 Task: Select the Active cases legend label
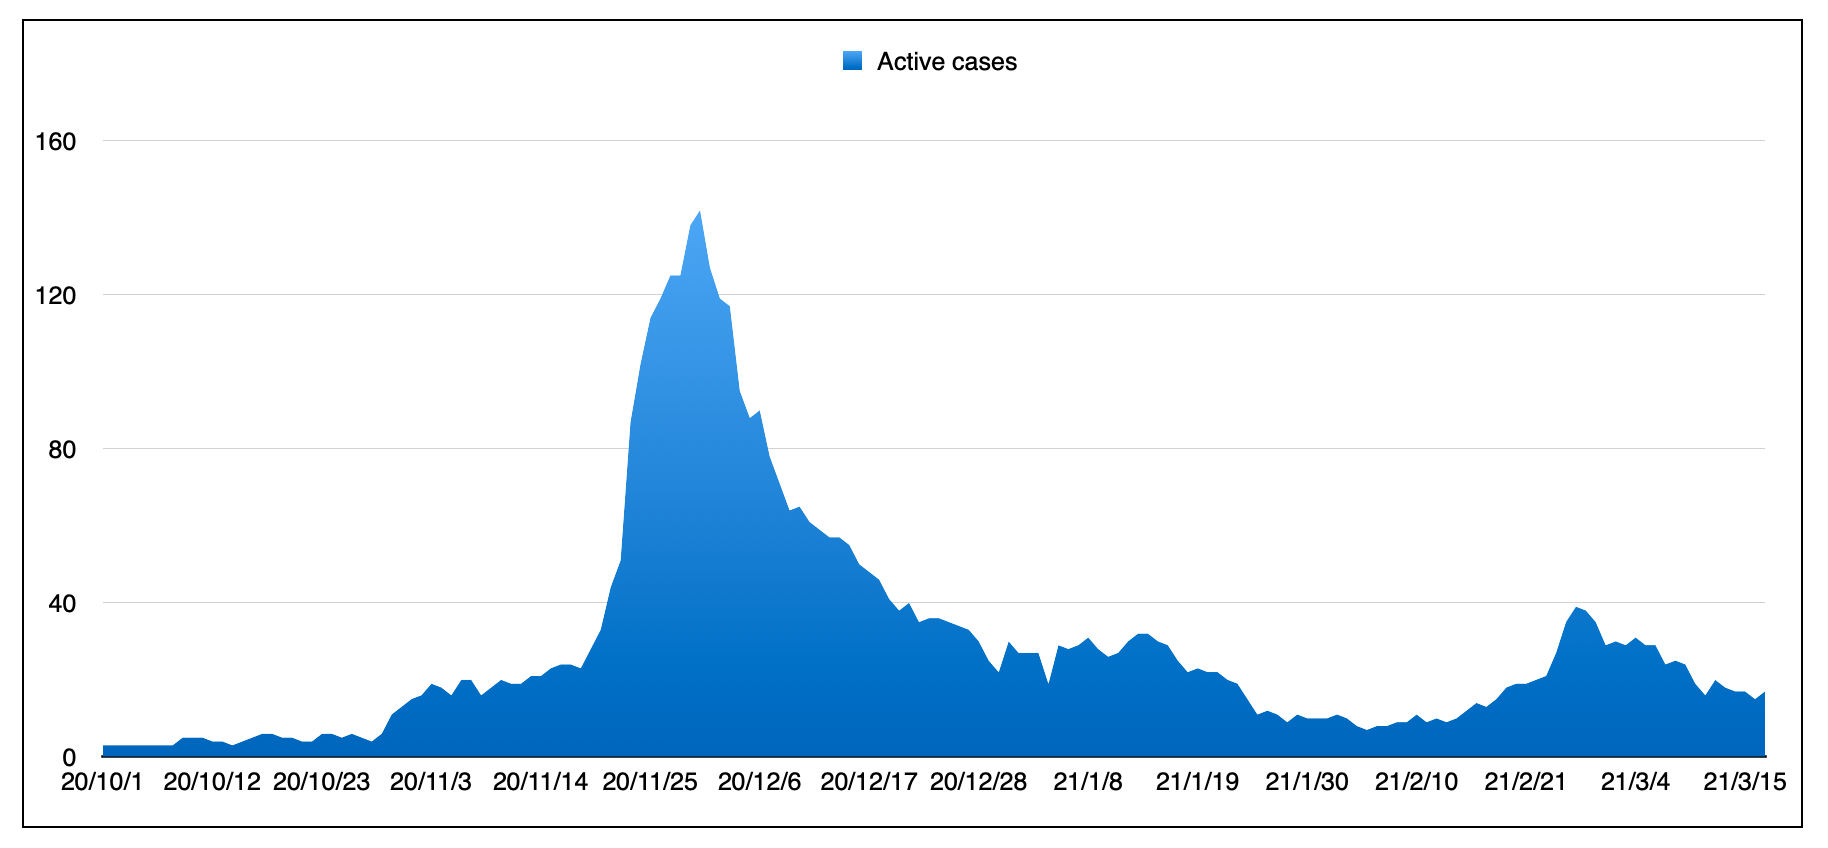pos(946,62)
